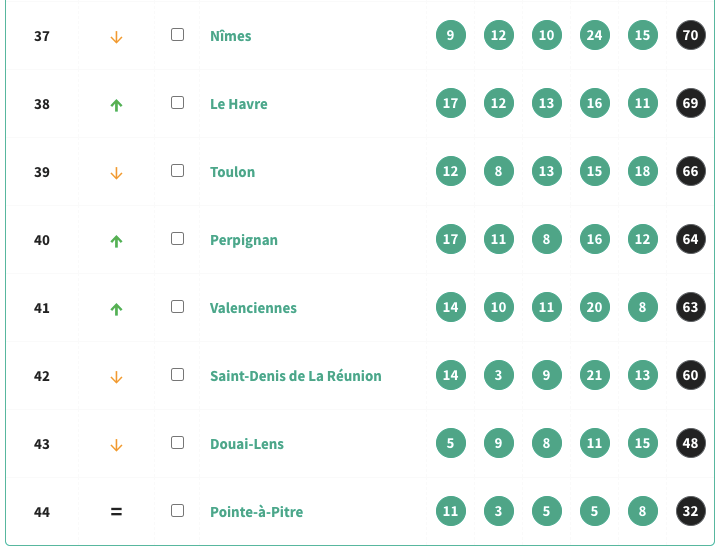Click the equals sign for Pointe-à-Pitre

pos(116,512)
